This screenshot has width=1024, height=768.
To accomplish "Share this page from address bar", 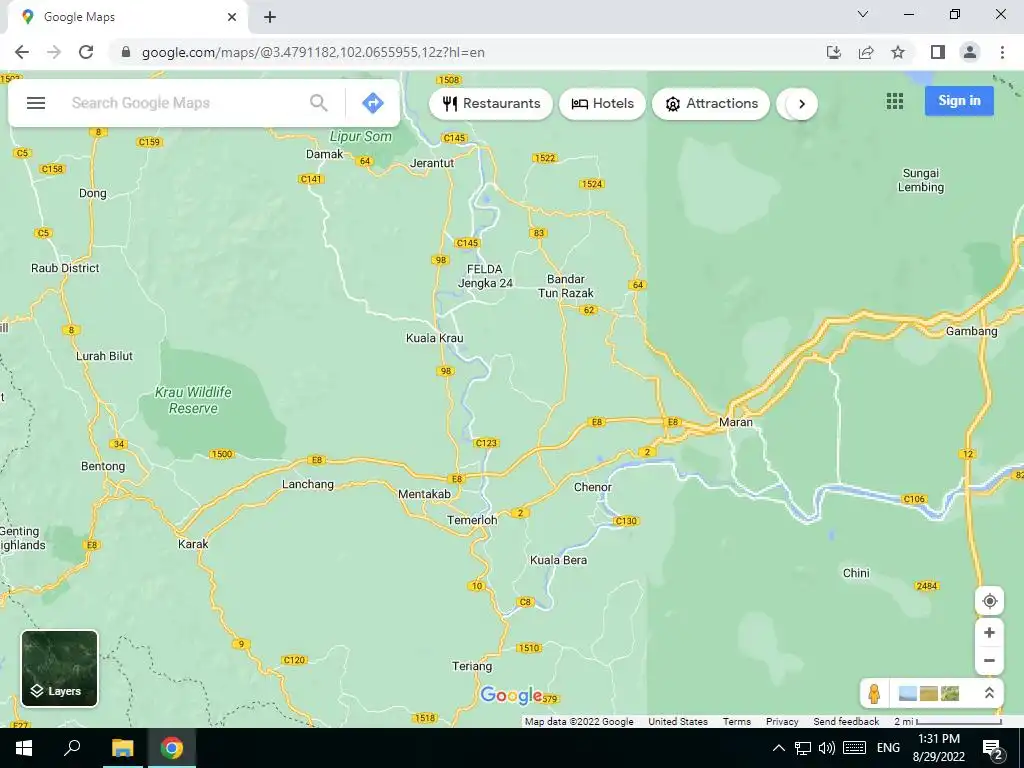I will [x=866, y=52].
